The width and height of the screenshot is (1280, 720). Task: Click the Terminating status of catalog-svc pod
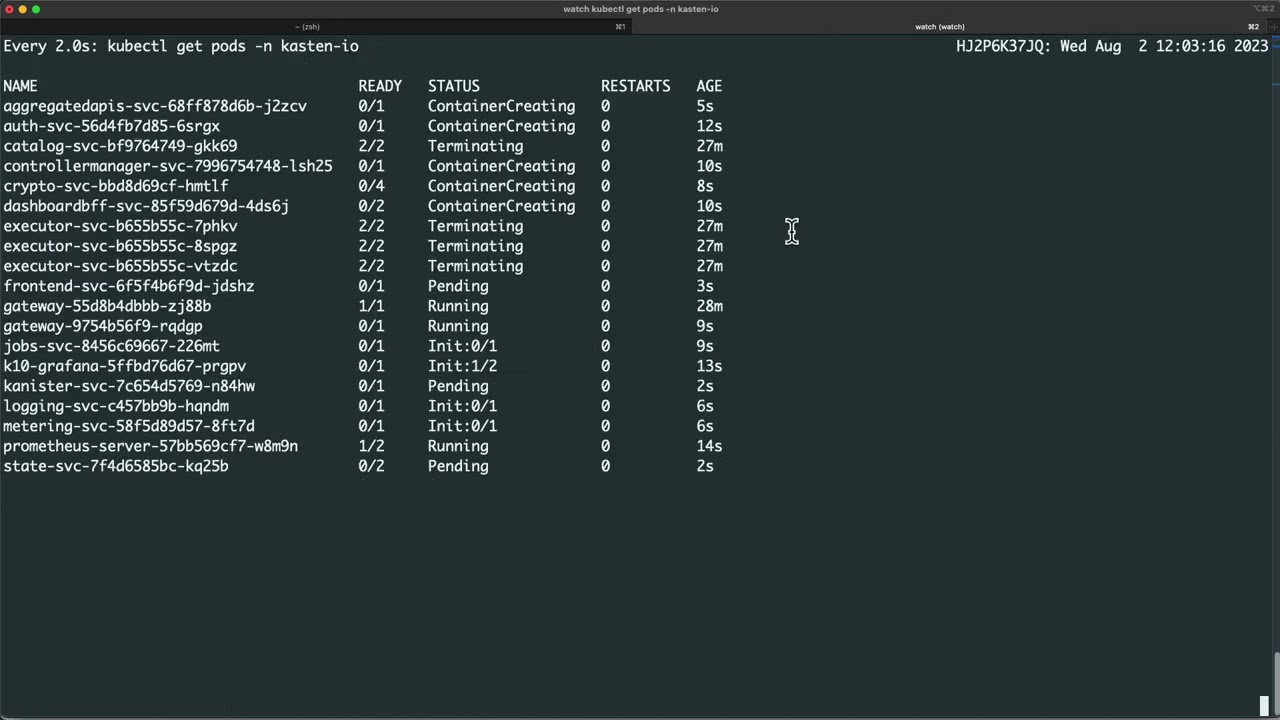pyautogui.click(x=475, y=146)
